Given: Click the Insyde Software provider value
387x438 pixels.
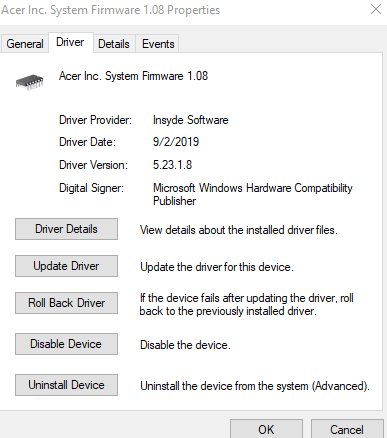Looking at the screenshot, I should coord(191,120).
